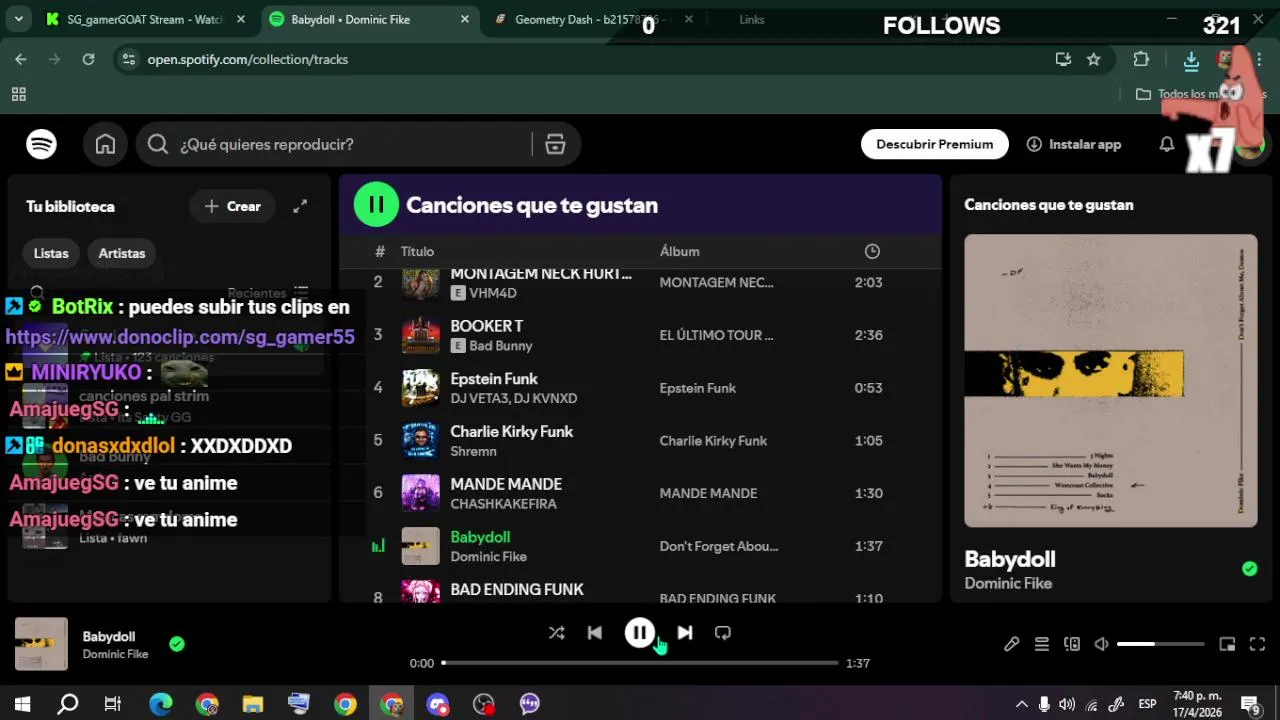The height and width of the screenshot is (720, 1280).
Task: Toggle liked checkmark in the right Babydoll panel
Action: coord(1249,569)
